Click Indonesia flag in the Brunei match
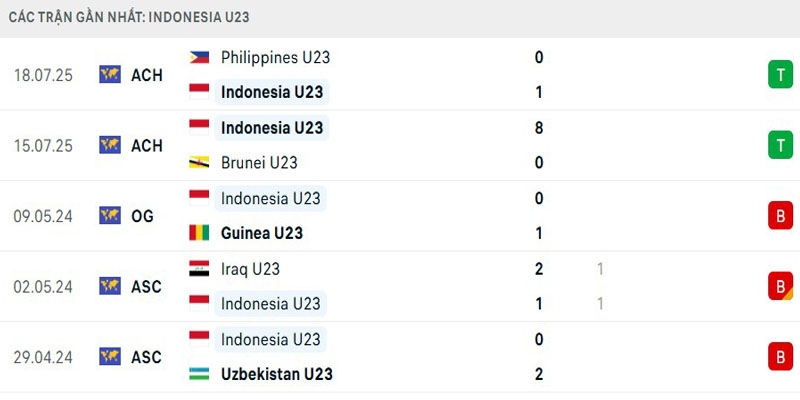The width and height of the screenshot is (800, 400). (x=199, y=127)
